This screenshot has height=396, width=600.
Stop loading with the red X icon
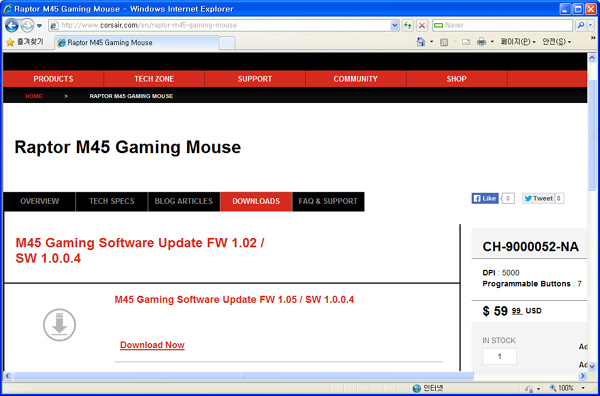[422, 25]
